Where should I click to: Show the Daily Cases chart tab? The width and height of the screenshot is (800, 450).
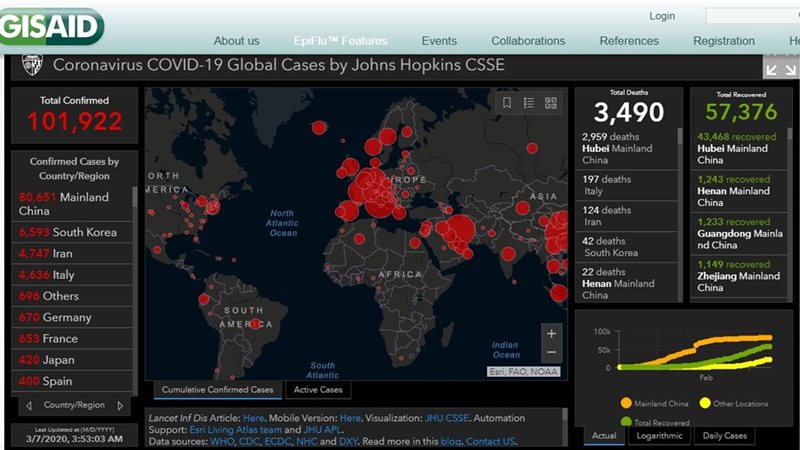pos(724,436)
